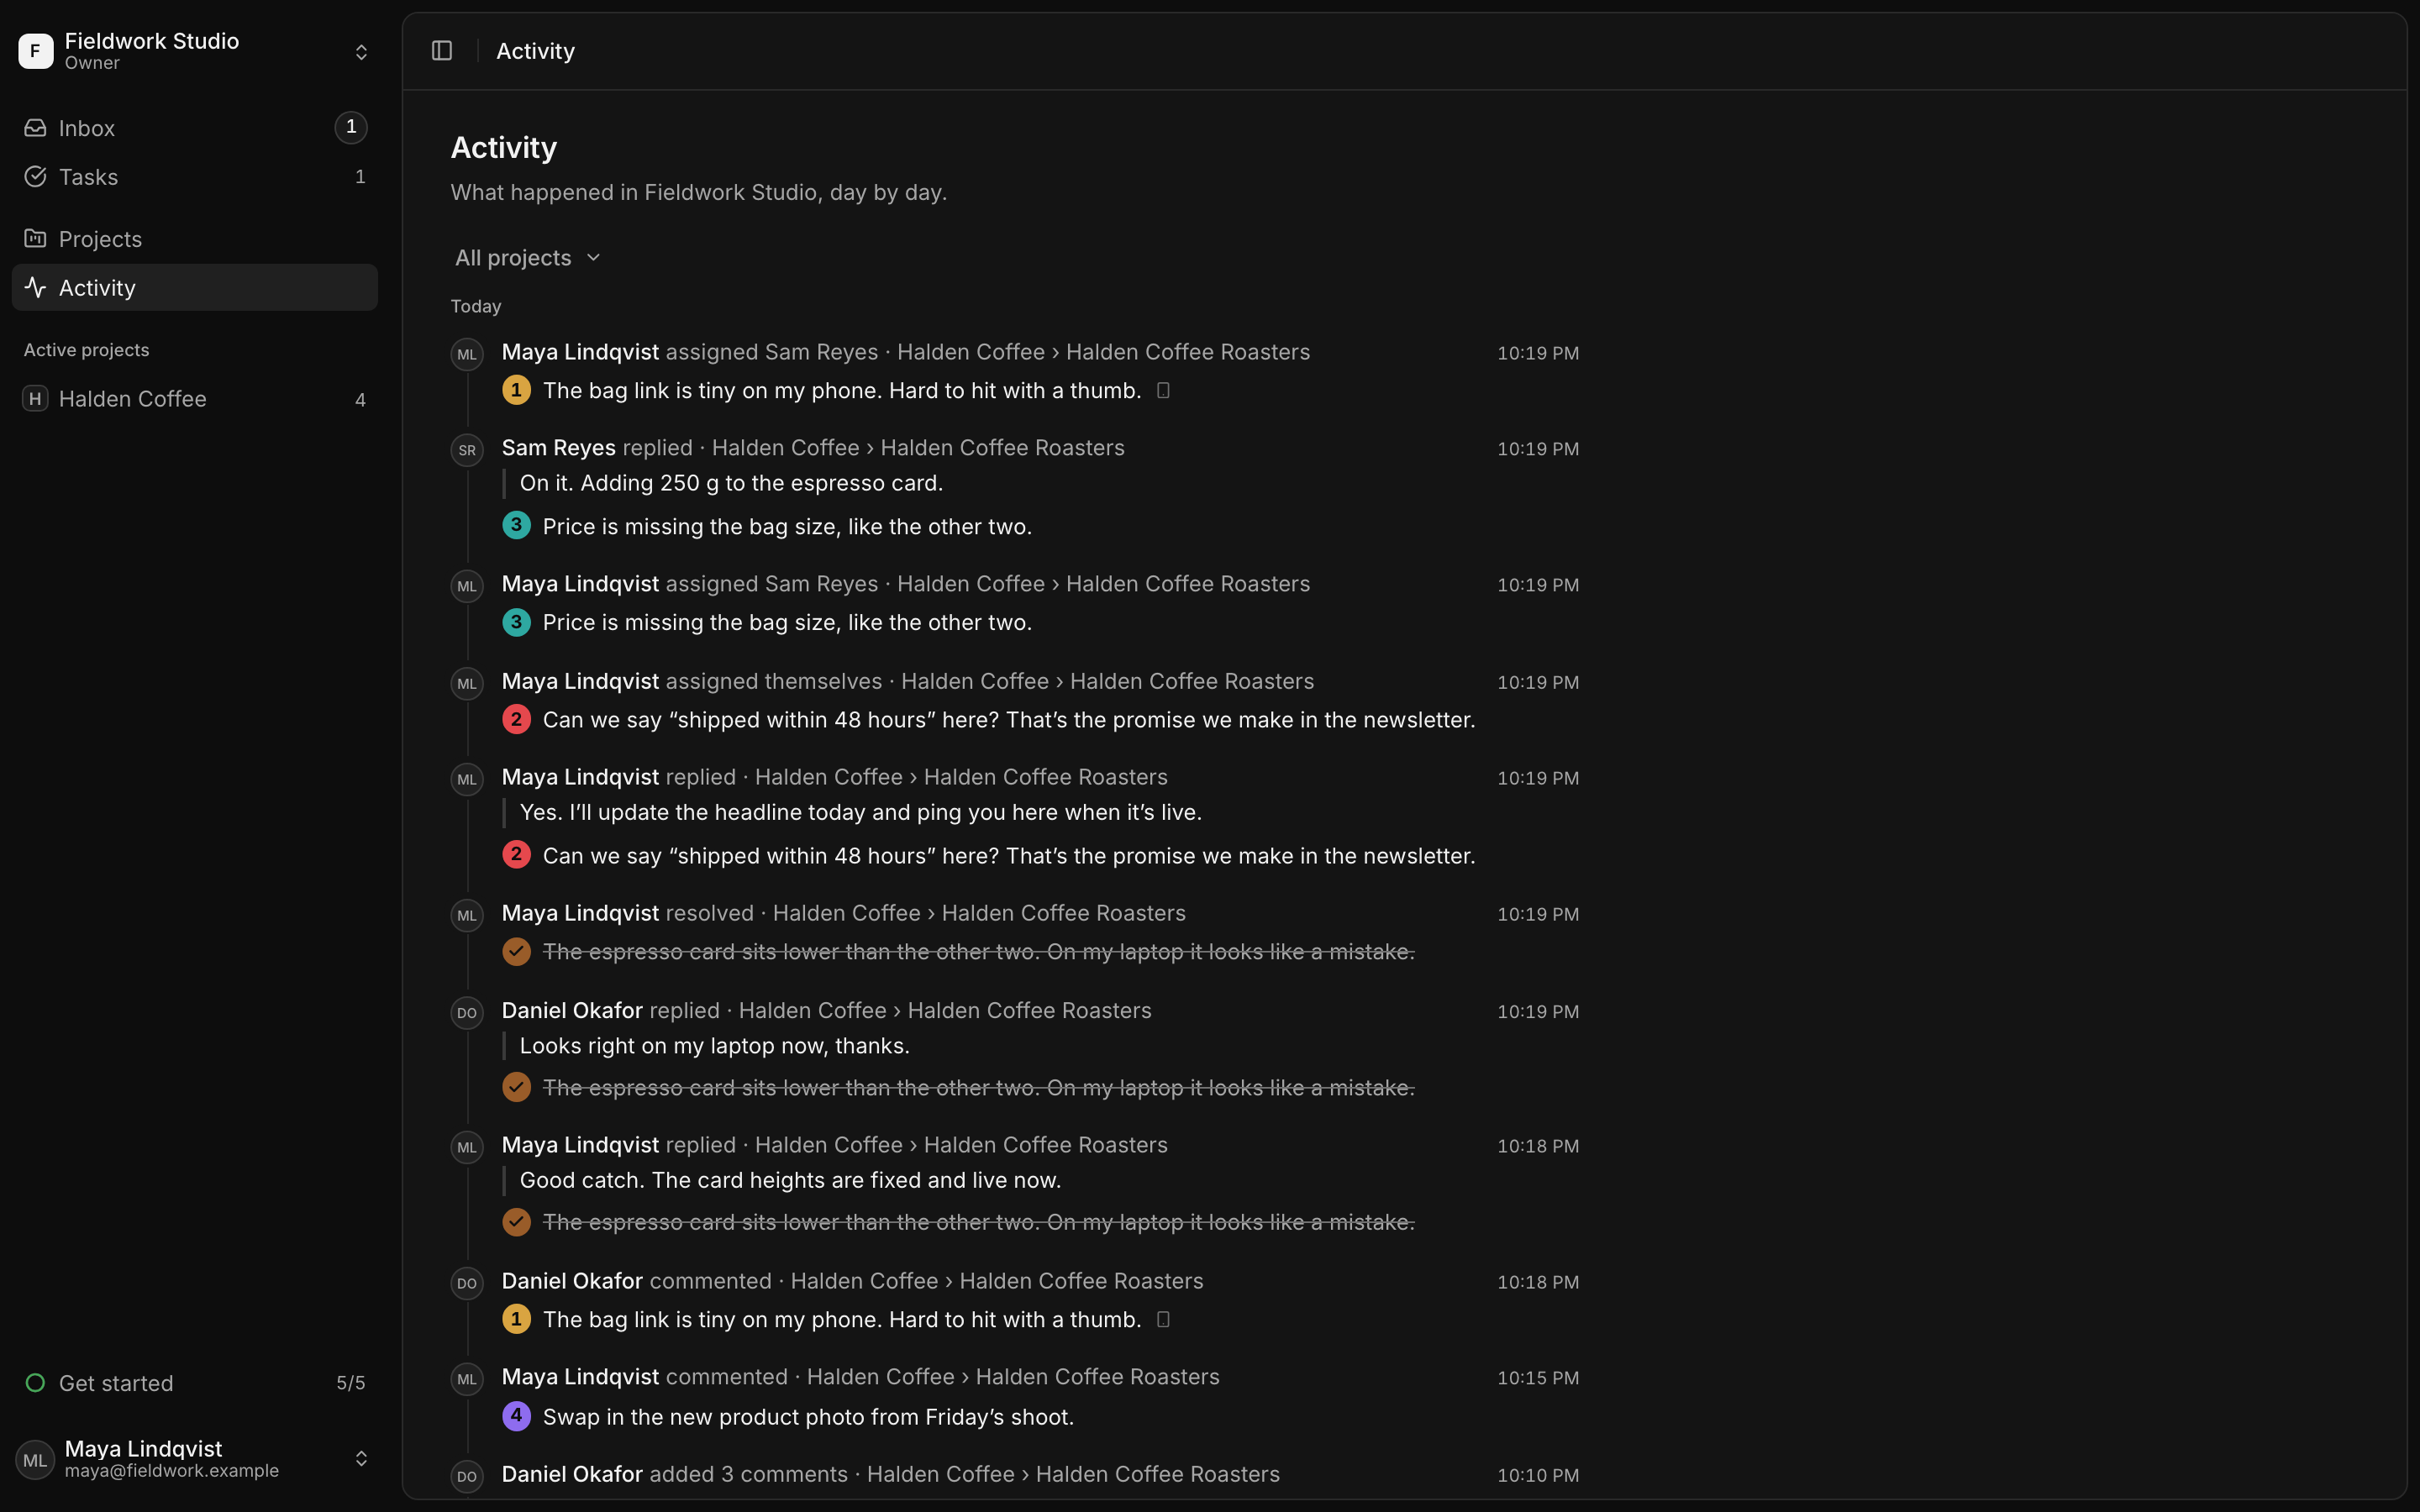Open reply "Yes. I'll update the headline today"

pyautogui.click(x=860, y=812)
